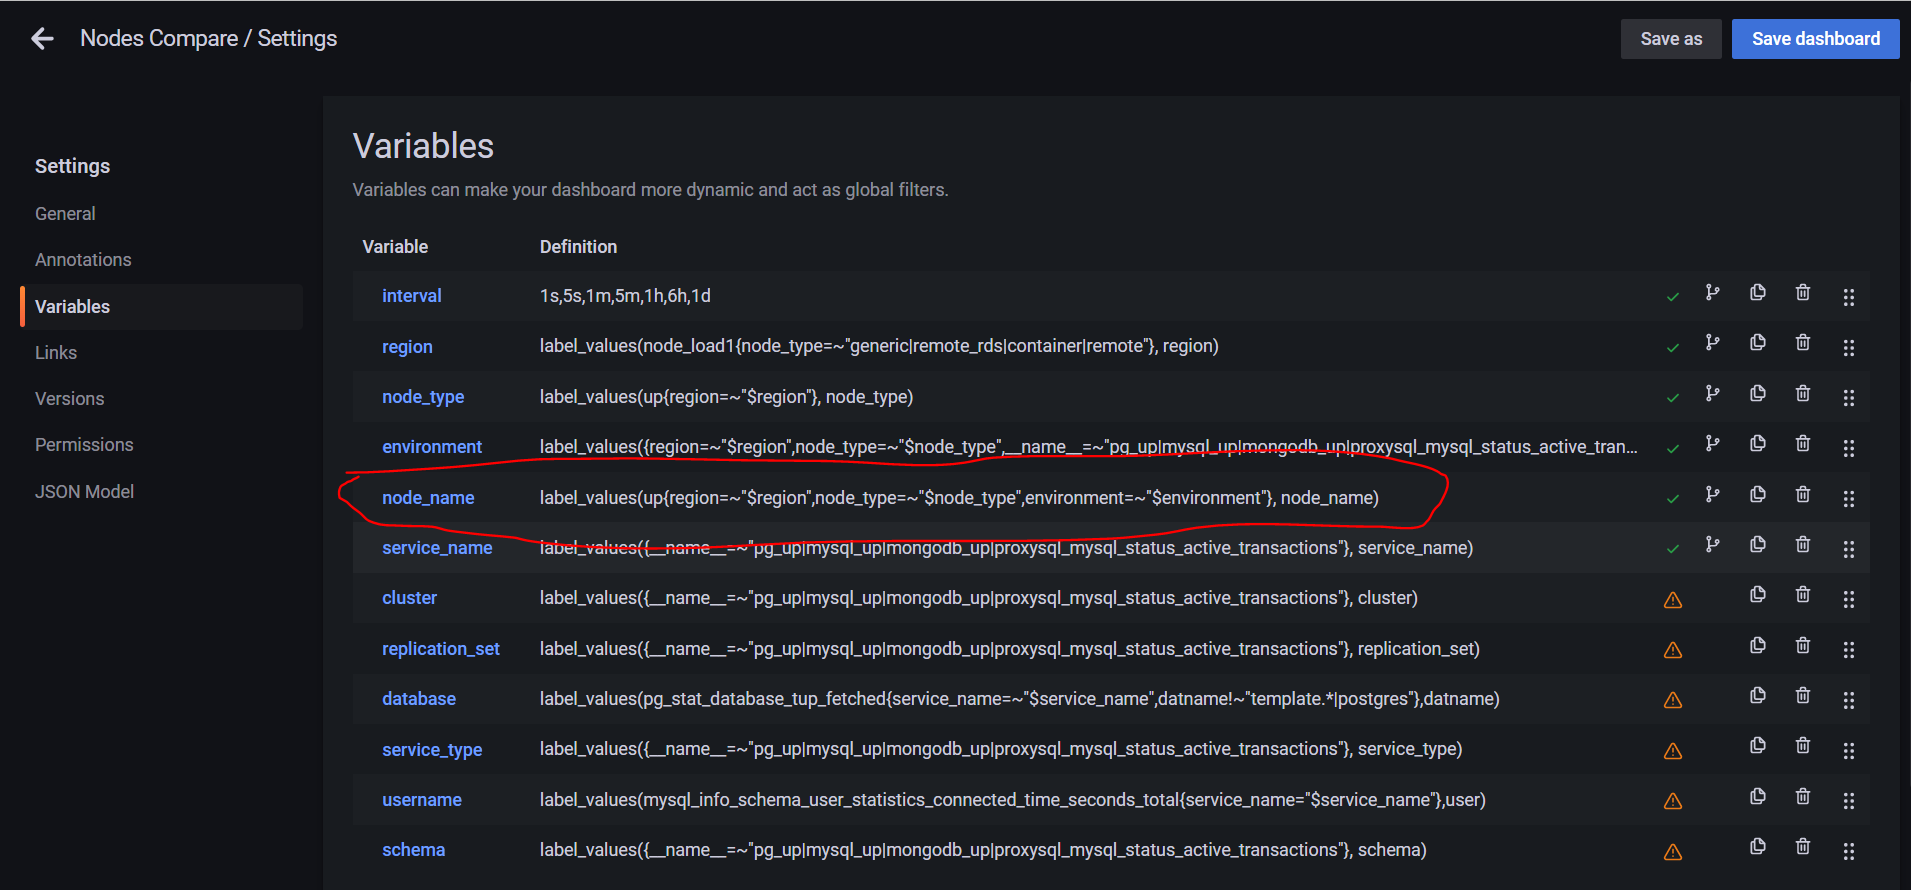This screenshot has height=890, width=1911.
Task: Show dependencies for service_name variable
Action: (x=1712, y=545)
